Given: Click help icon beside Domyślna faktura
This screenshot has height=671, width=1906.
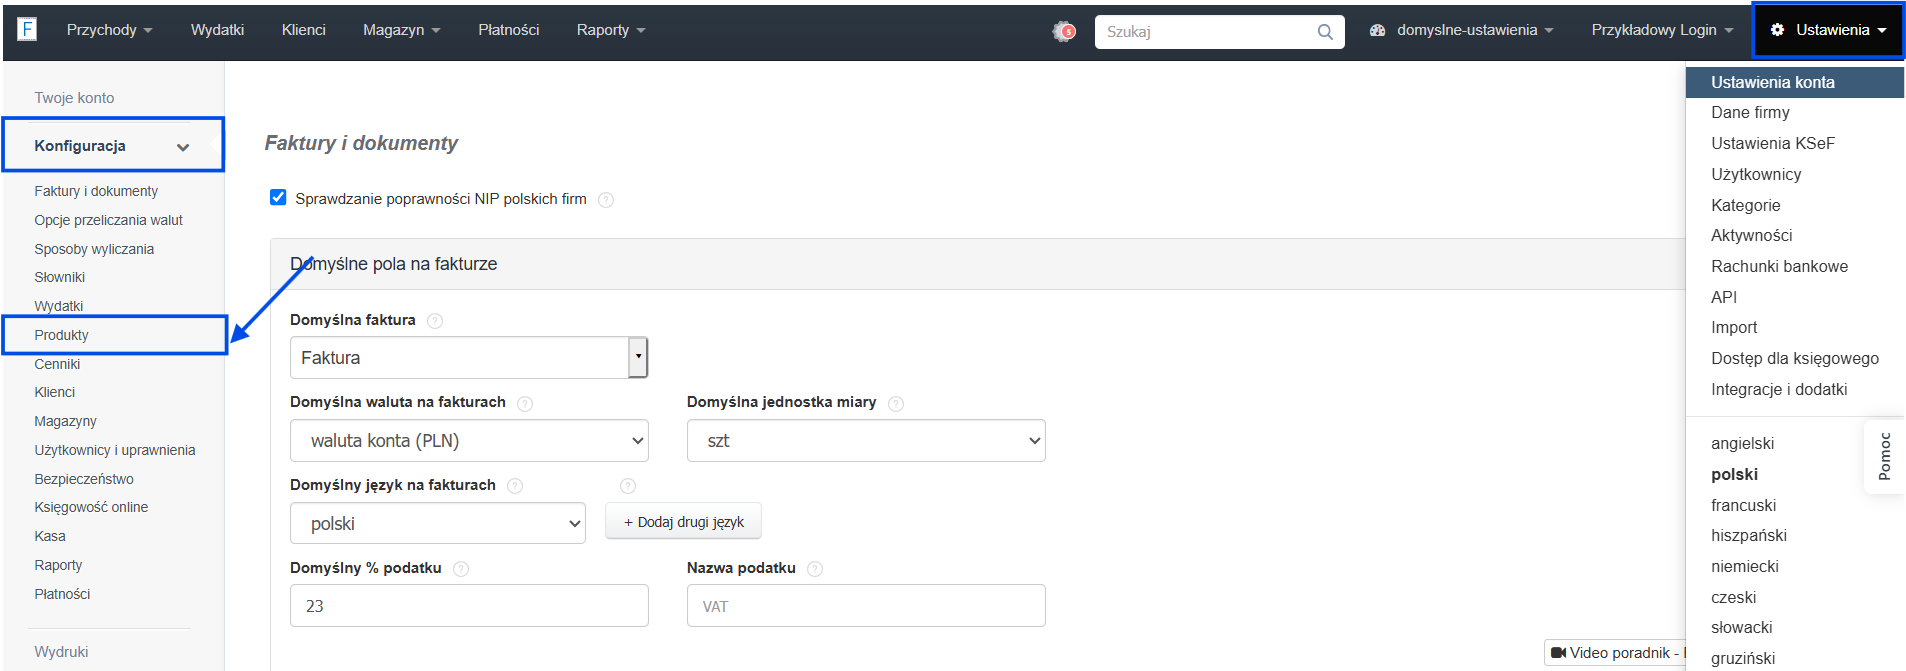Looking at the screenshot, I should pos(435,321).
